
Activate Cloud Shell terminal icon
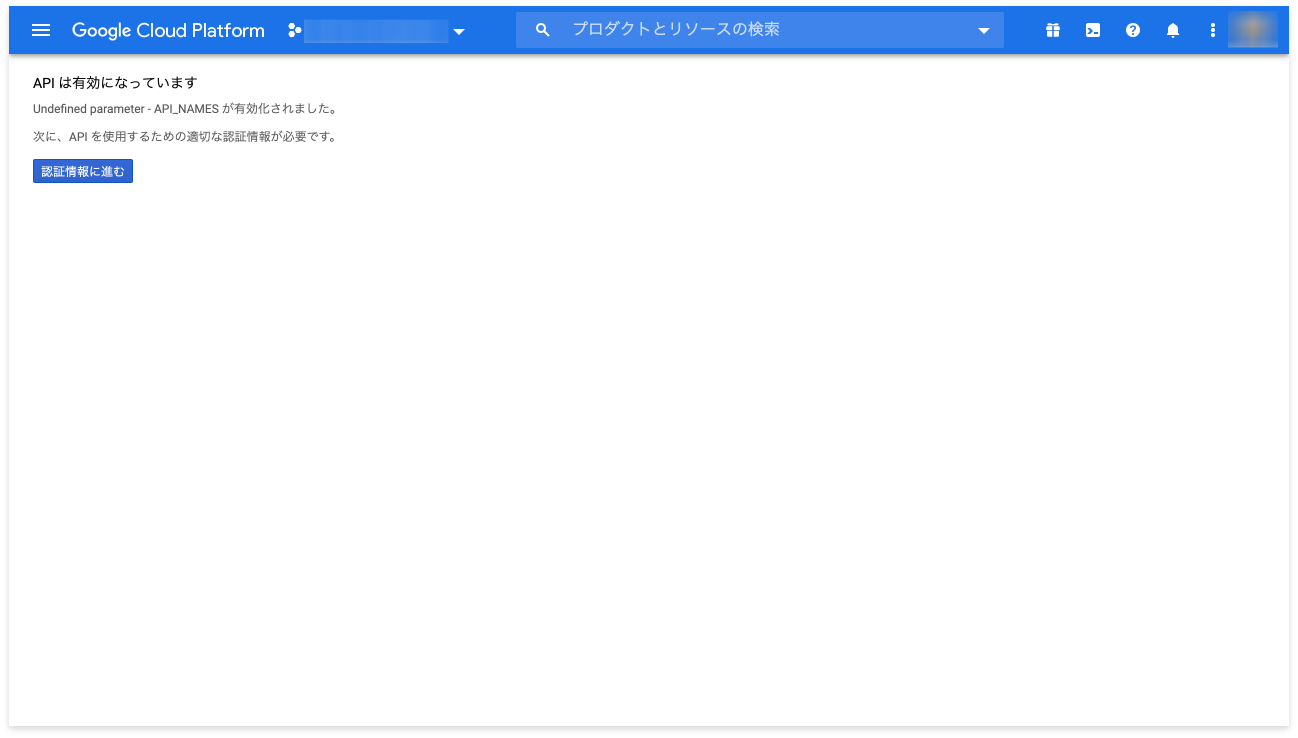coord(1093,30)
